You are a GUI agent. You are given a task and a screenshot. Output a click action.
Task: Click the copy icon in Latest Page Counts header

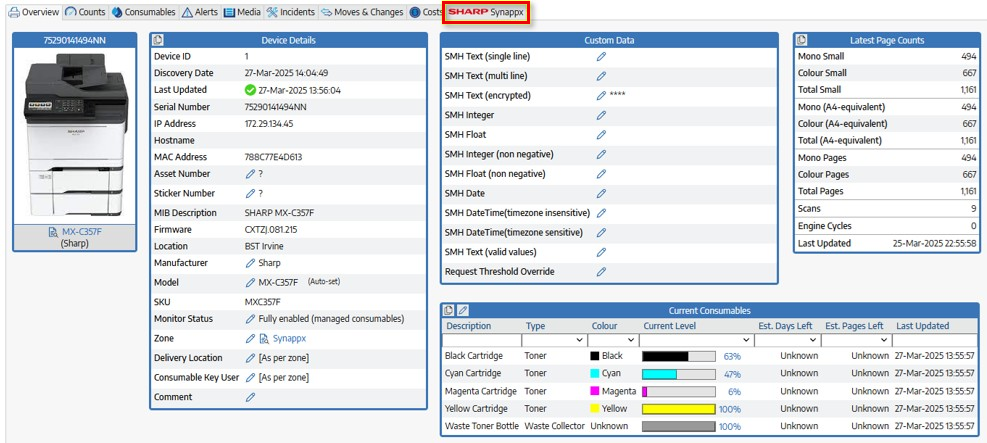(x=802, y=40)
